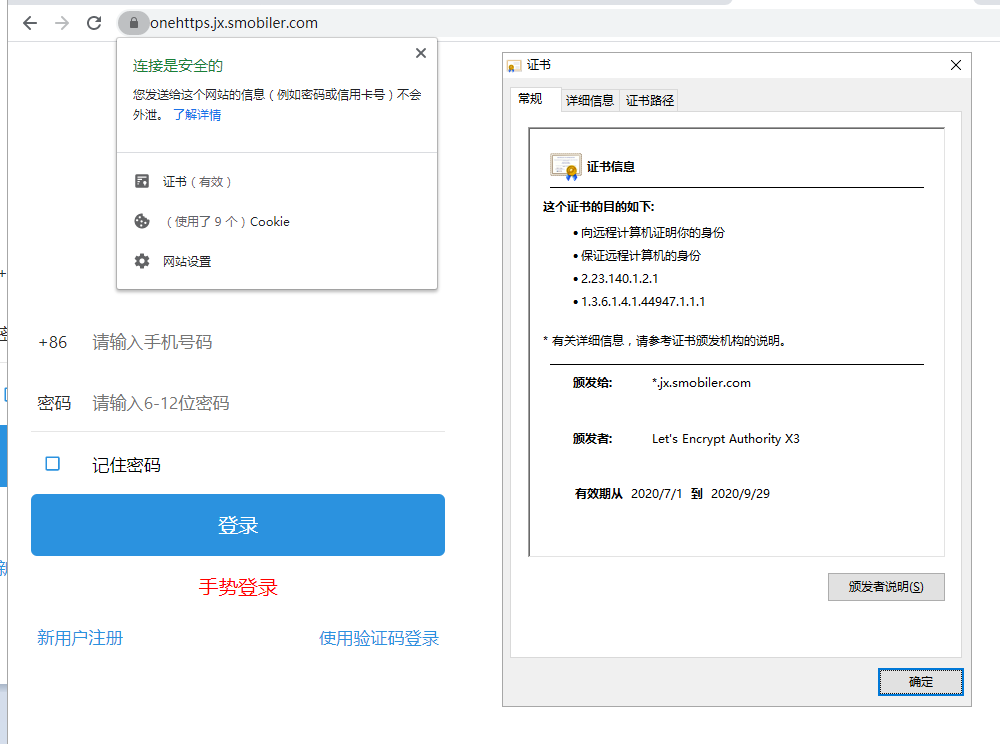Screen dimensions: 1000x744
Task: Go back with the browser back arrow
Action: coord(30,24)
